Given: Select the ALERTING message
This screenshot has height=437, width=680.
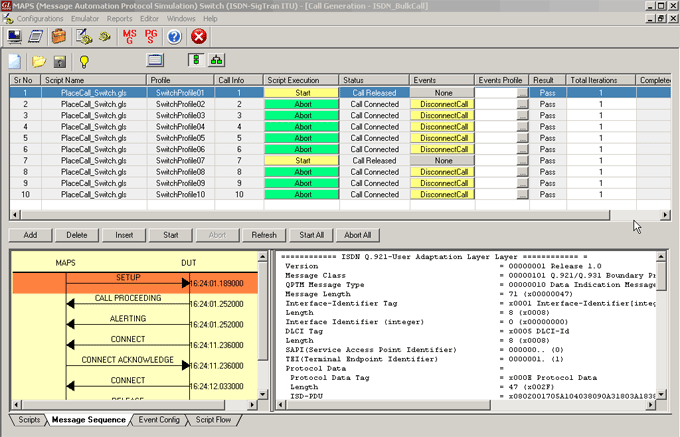Looking at the screenshot, I should pos(128,319).
